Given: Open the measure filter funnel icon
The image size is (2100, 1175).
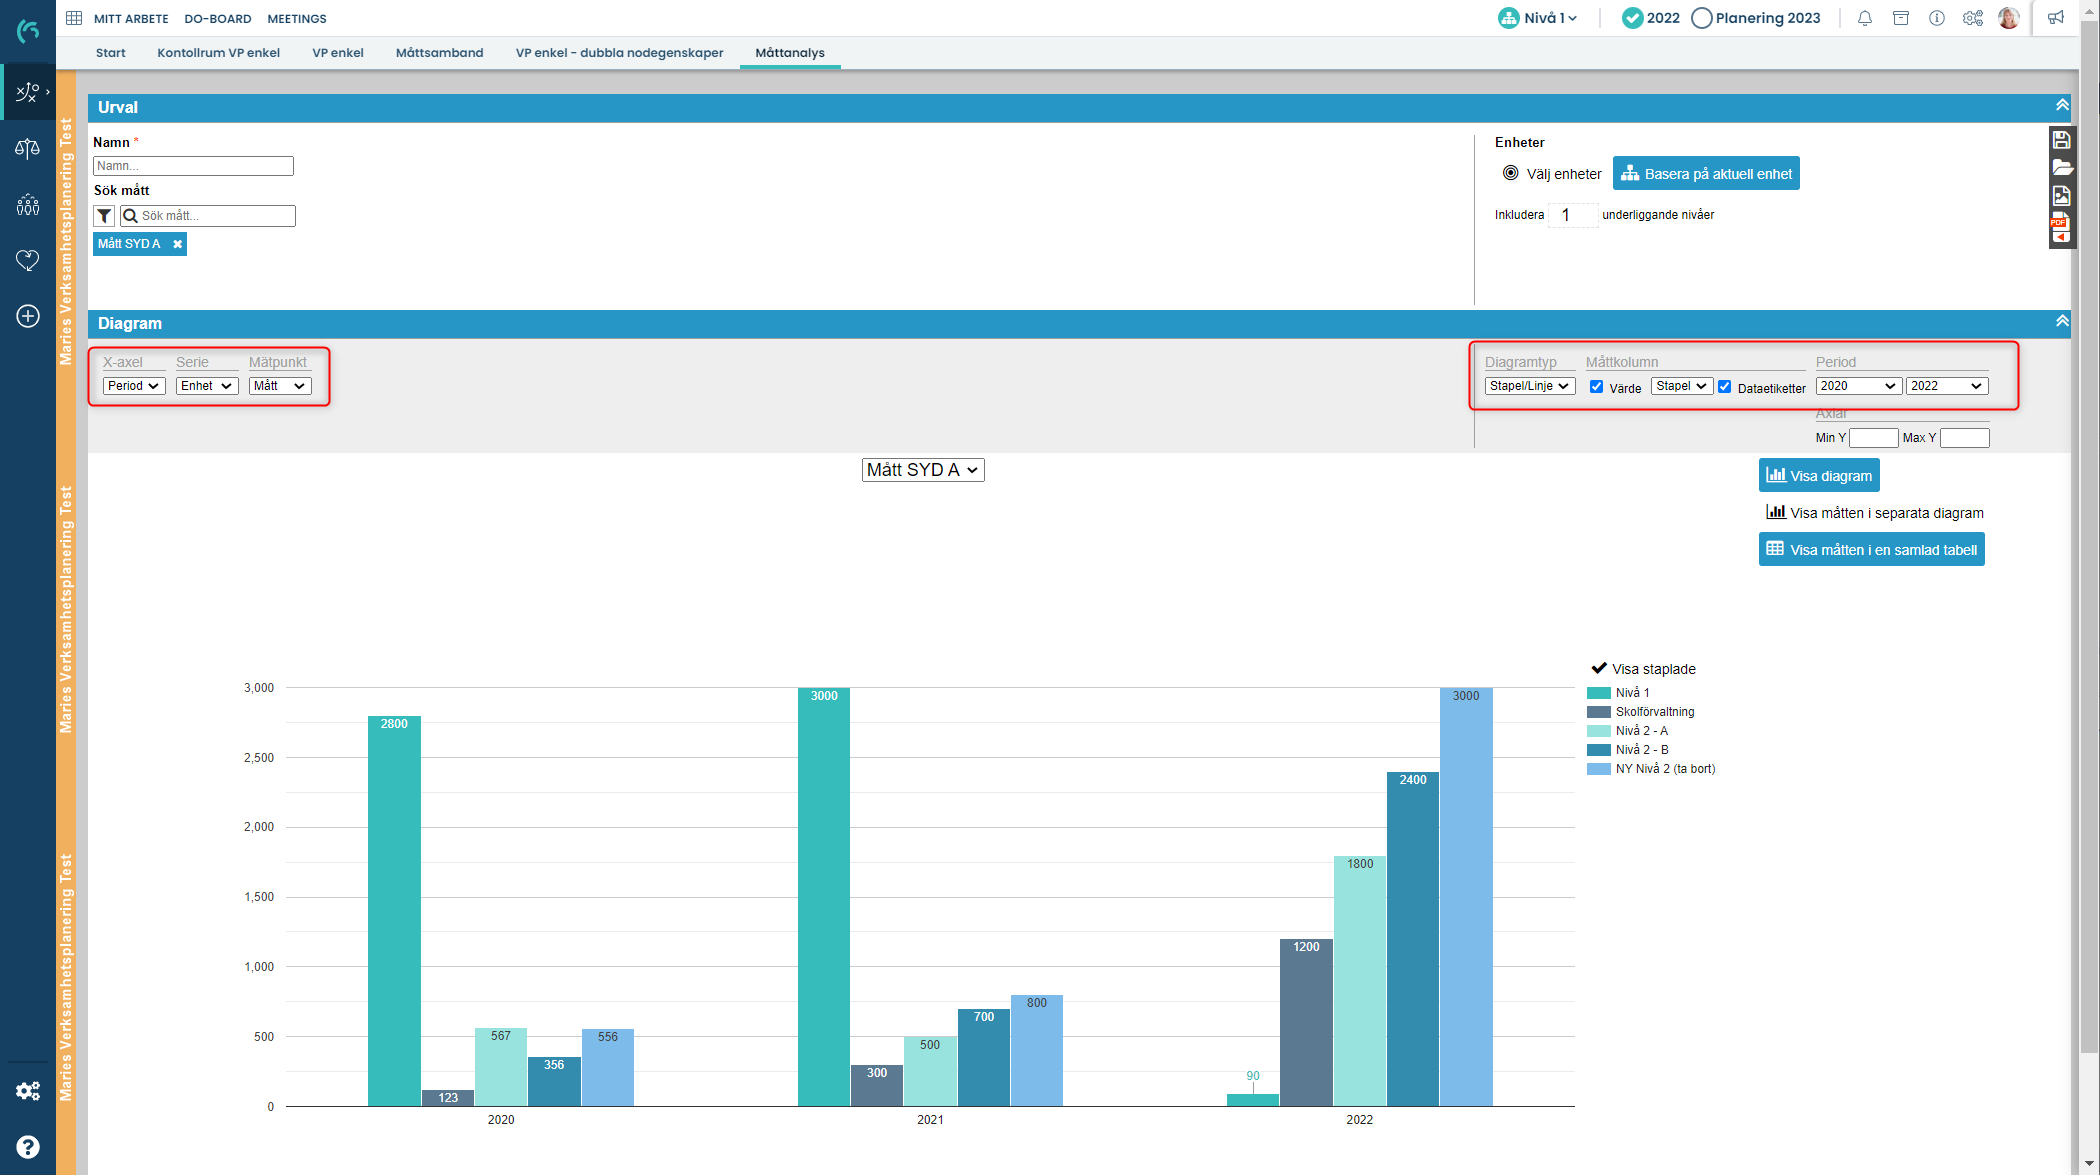Looking at the screenshot, I should click(104, 216).
